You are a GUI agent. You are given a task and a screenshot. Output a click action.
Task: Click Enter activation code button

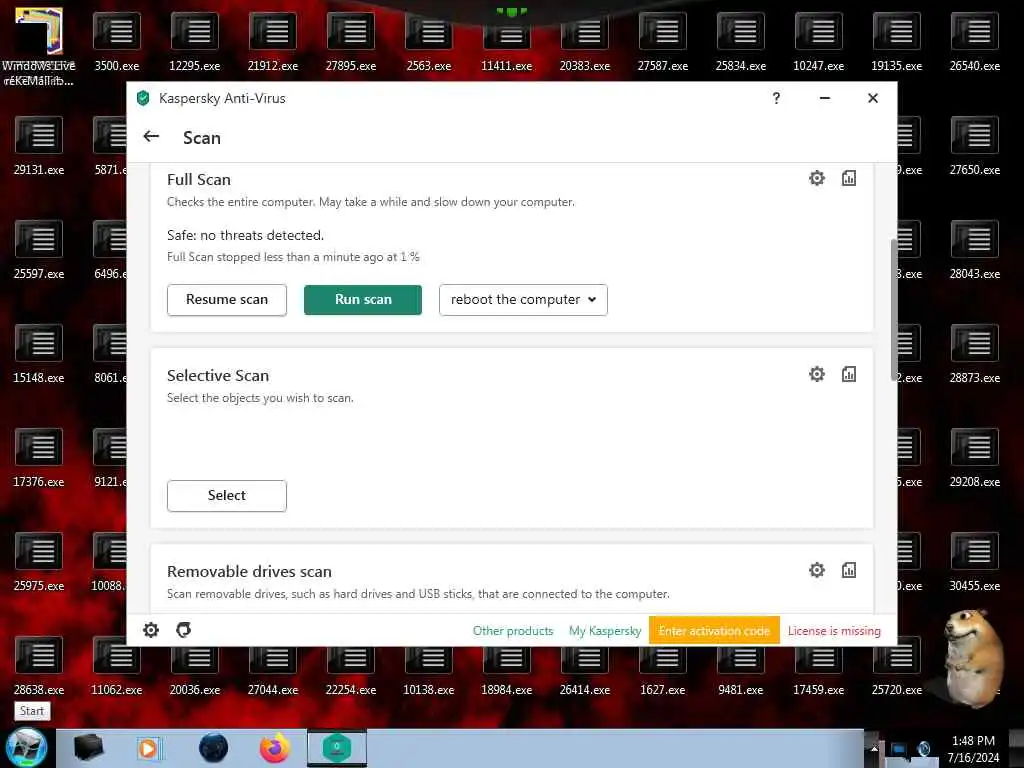point(714,631)
